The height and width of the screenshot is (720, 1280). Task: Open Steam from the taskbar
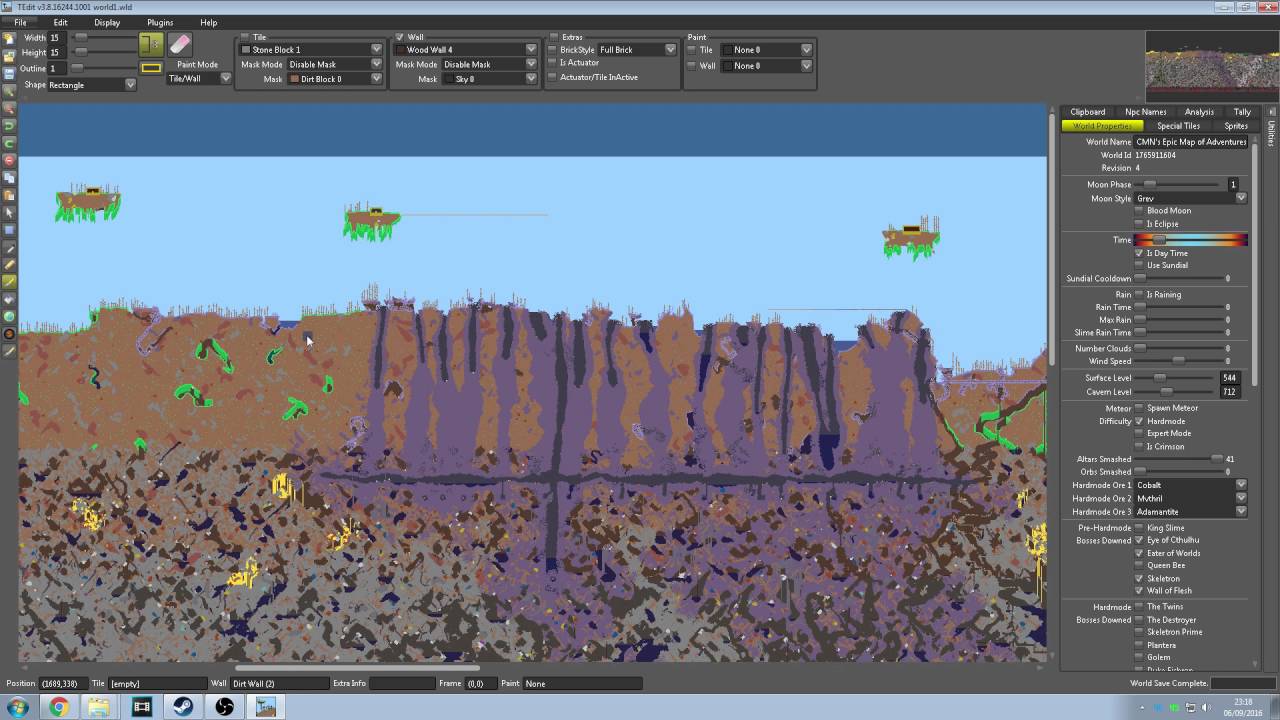183,707
